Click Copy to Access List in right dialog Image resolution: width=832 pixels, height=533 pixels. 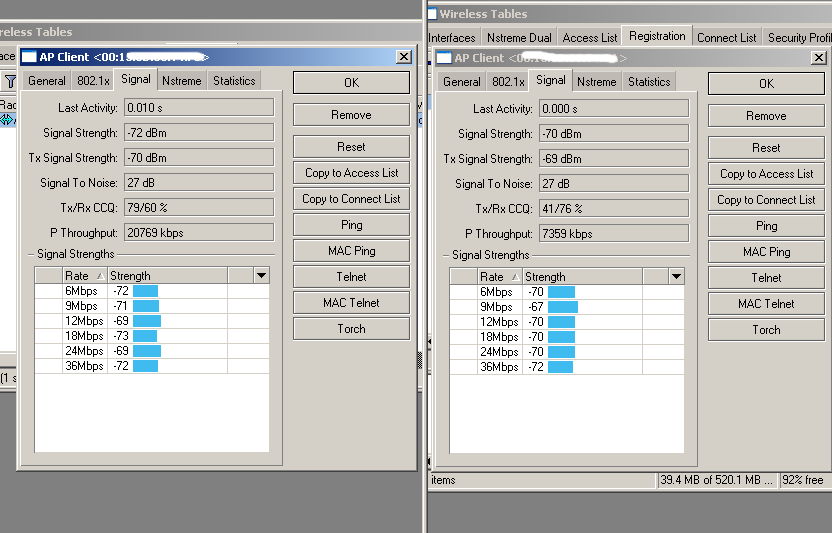click(x=766, y=174)
